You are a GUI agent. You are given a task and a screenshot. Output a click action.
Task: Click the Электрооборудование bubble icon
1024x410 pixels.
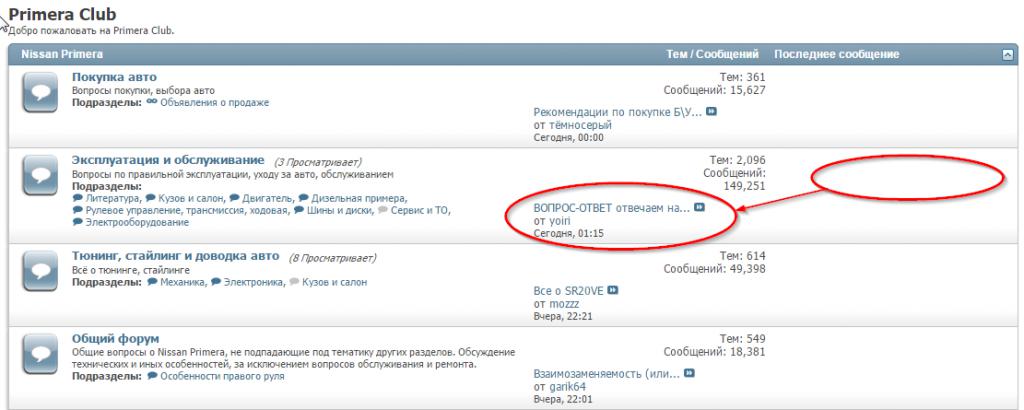click(x=78, y=223)
